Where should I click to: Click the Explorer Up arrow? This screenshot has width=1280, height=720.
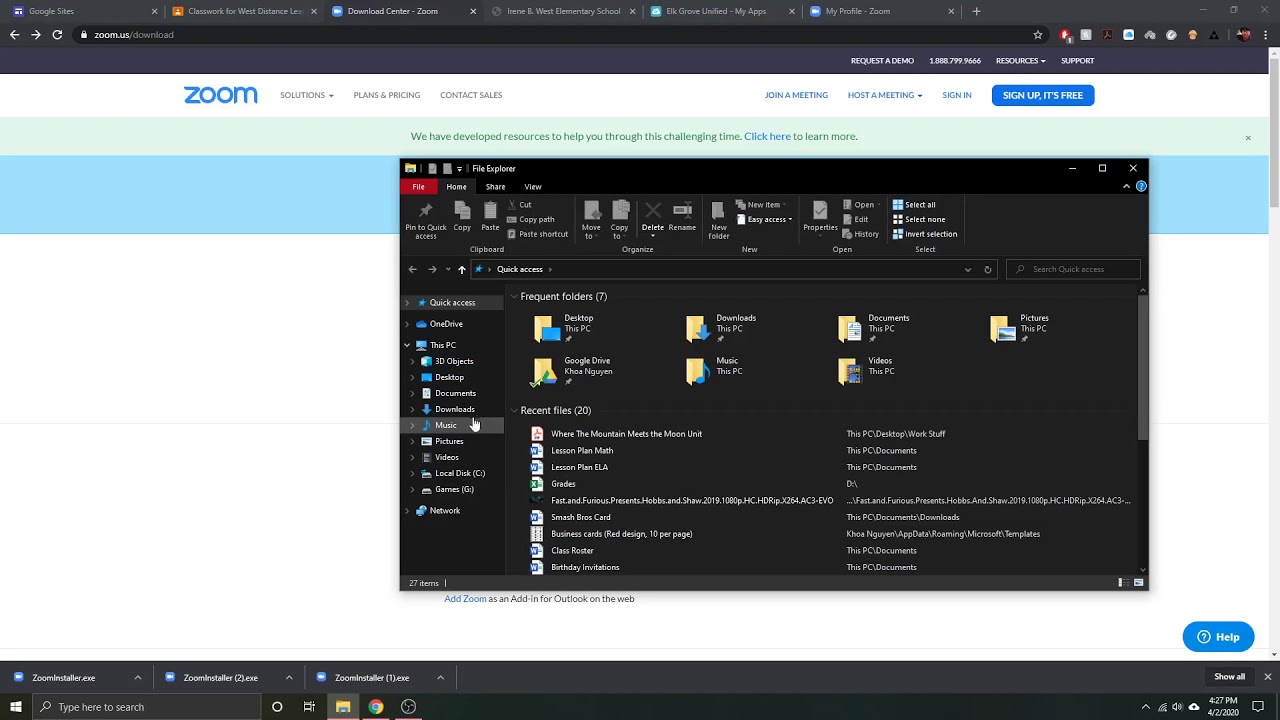[x=461, y=269]
